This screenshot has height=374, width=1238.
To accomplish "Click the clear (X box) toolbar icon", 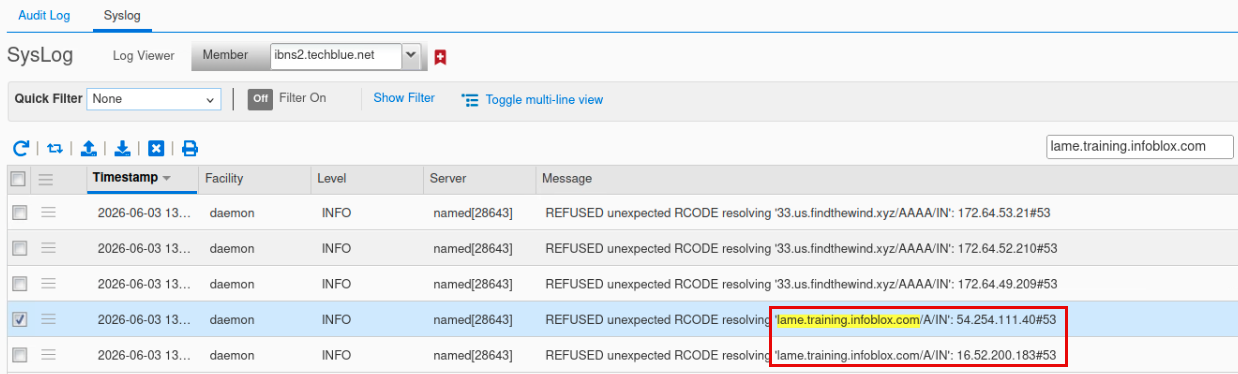I will click(156, 148).
